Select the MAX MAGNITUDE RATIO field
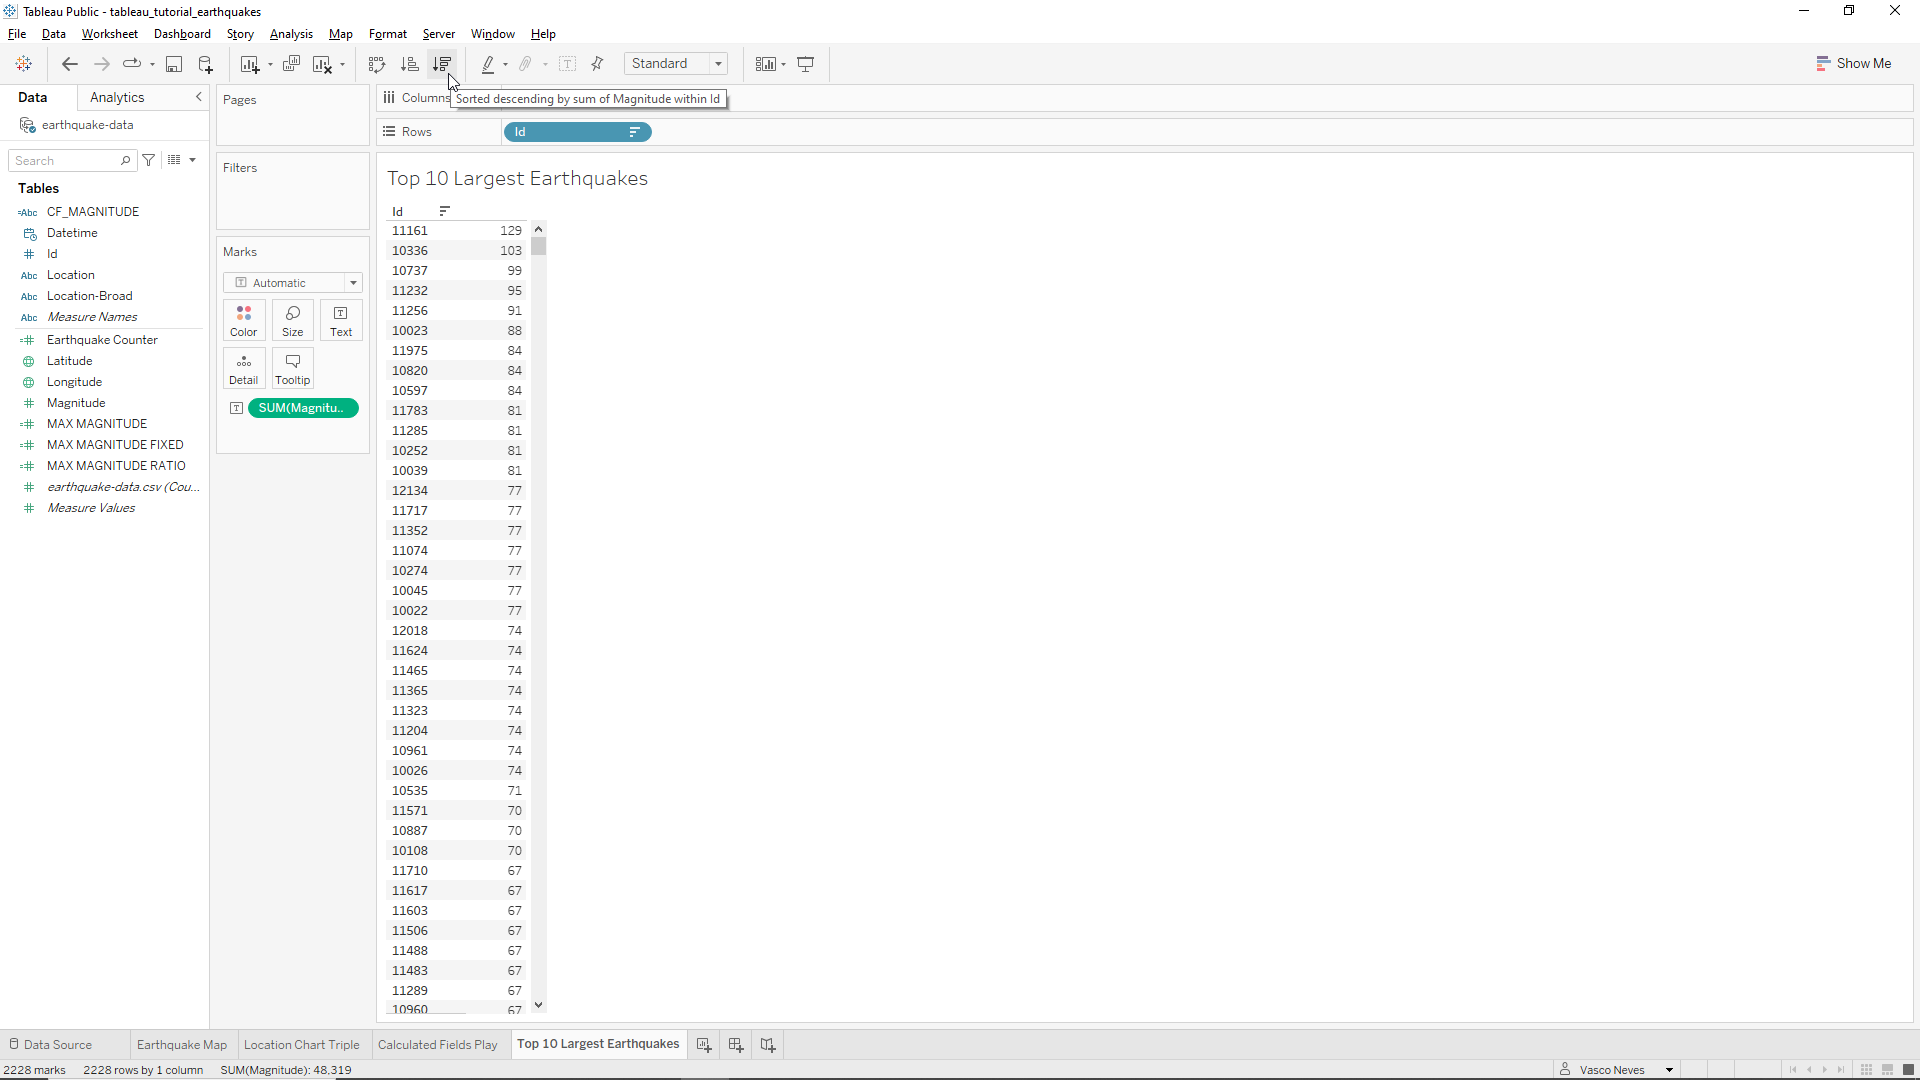The image size is (1920, 1080). [x=116, y=466]
